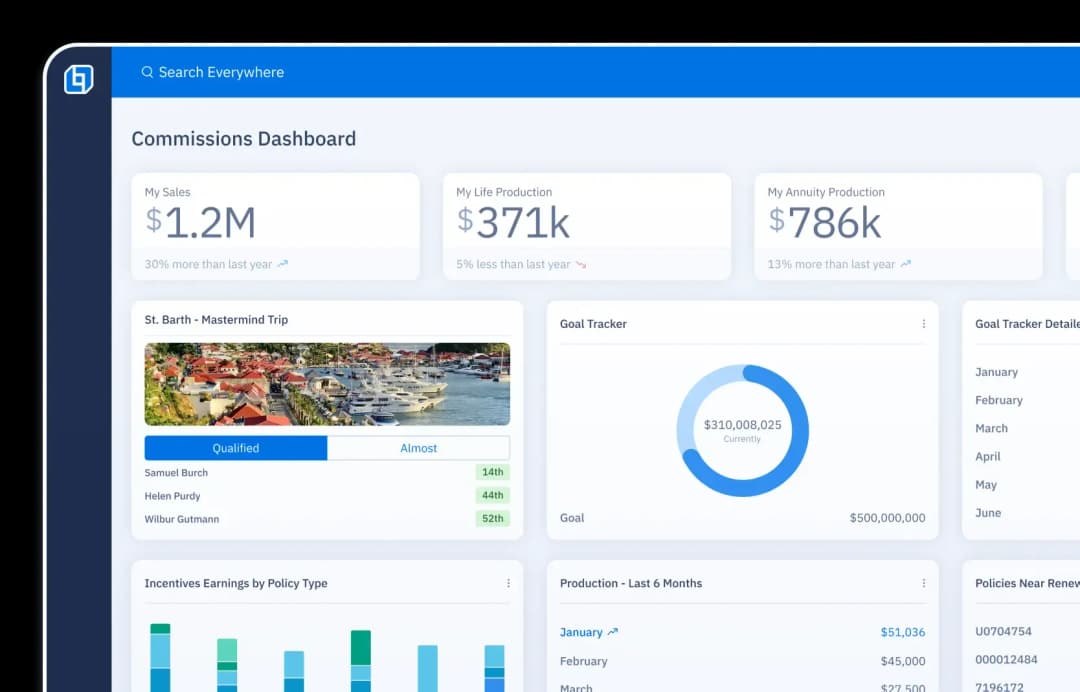Switch to the Qualified tab
The width and height of the screenshot is (1080, 692).
coord(236,448)
